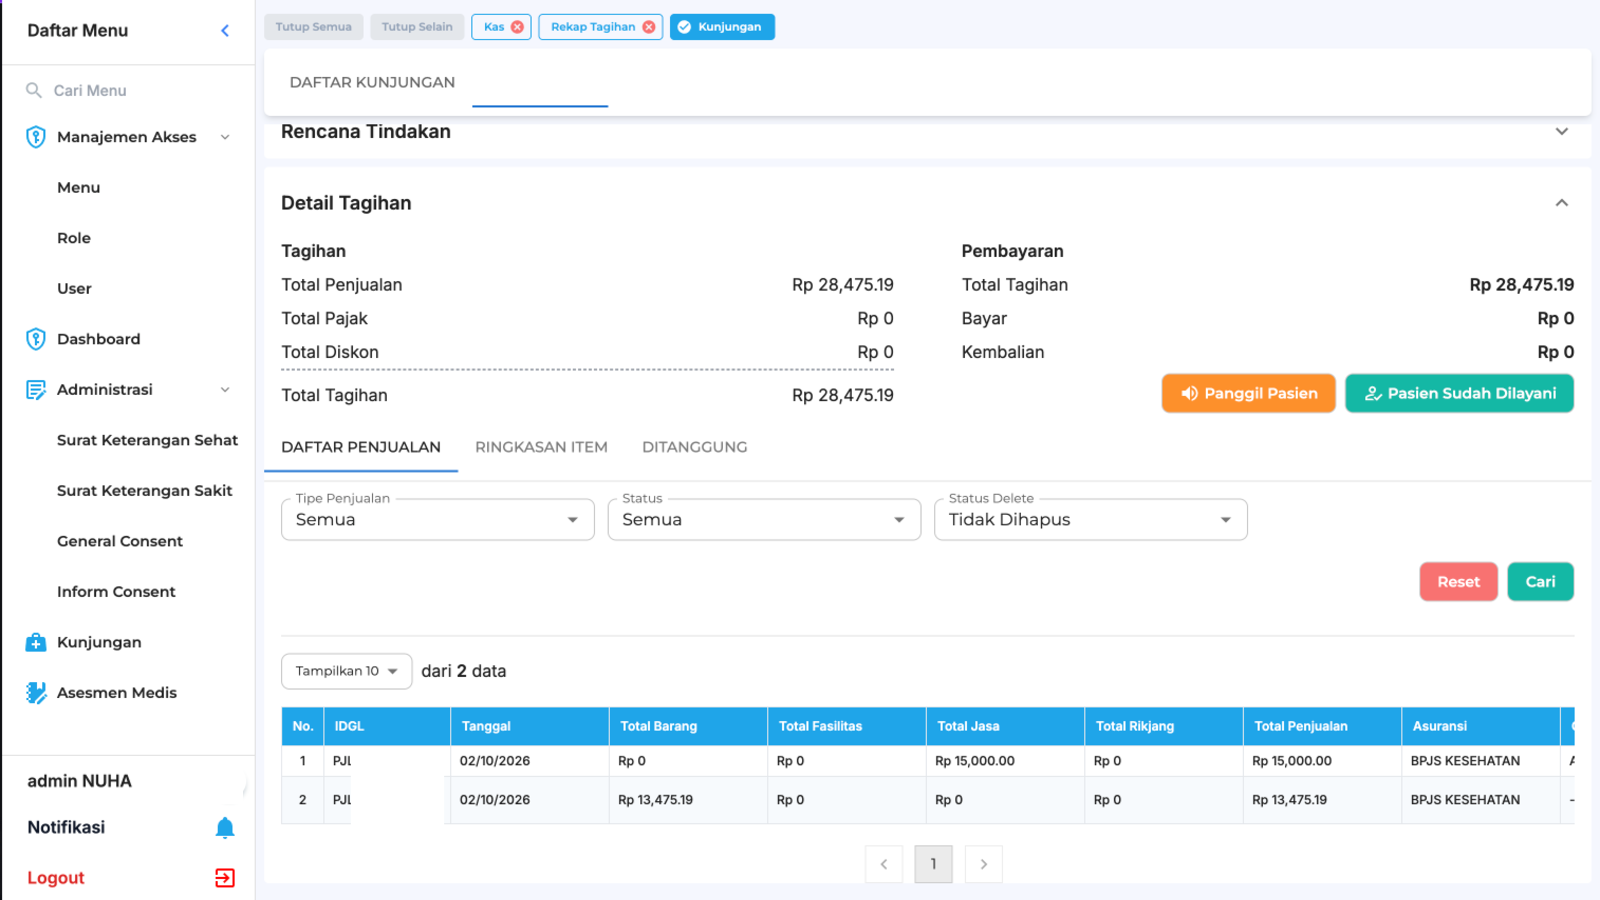Open General Consent menu item

coord(120,541)
